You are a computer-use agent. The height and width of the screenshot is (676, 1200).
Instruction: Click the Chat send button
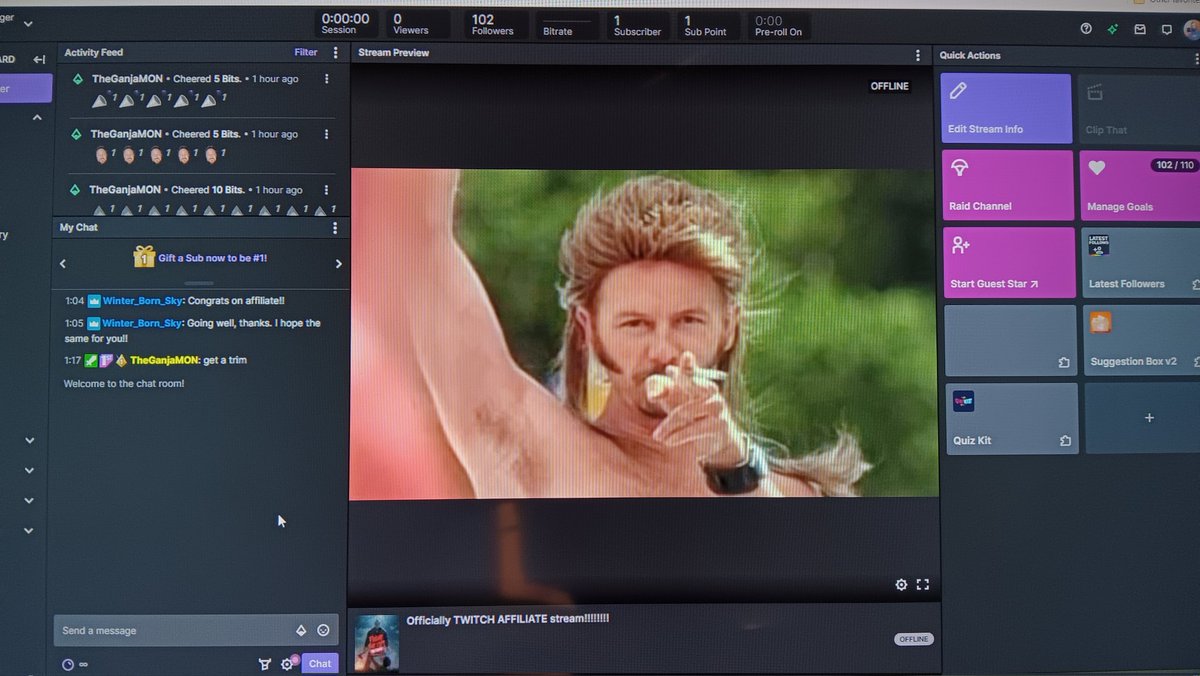(320, 664)
